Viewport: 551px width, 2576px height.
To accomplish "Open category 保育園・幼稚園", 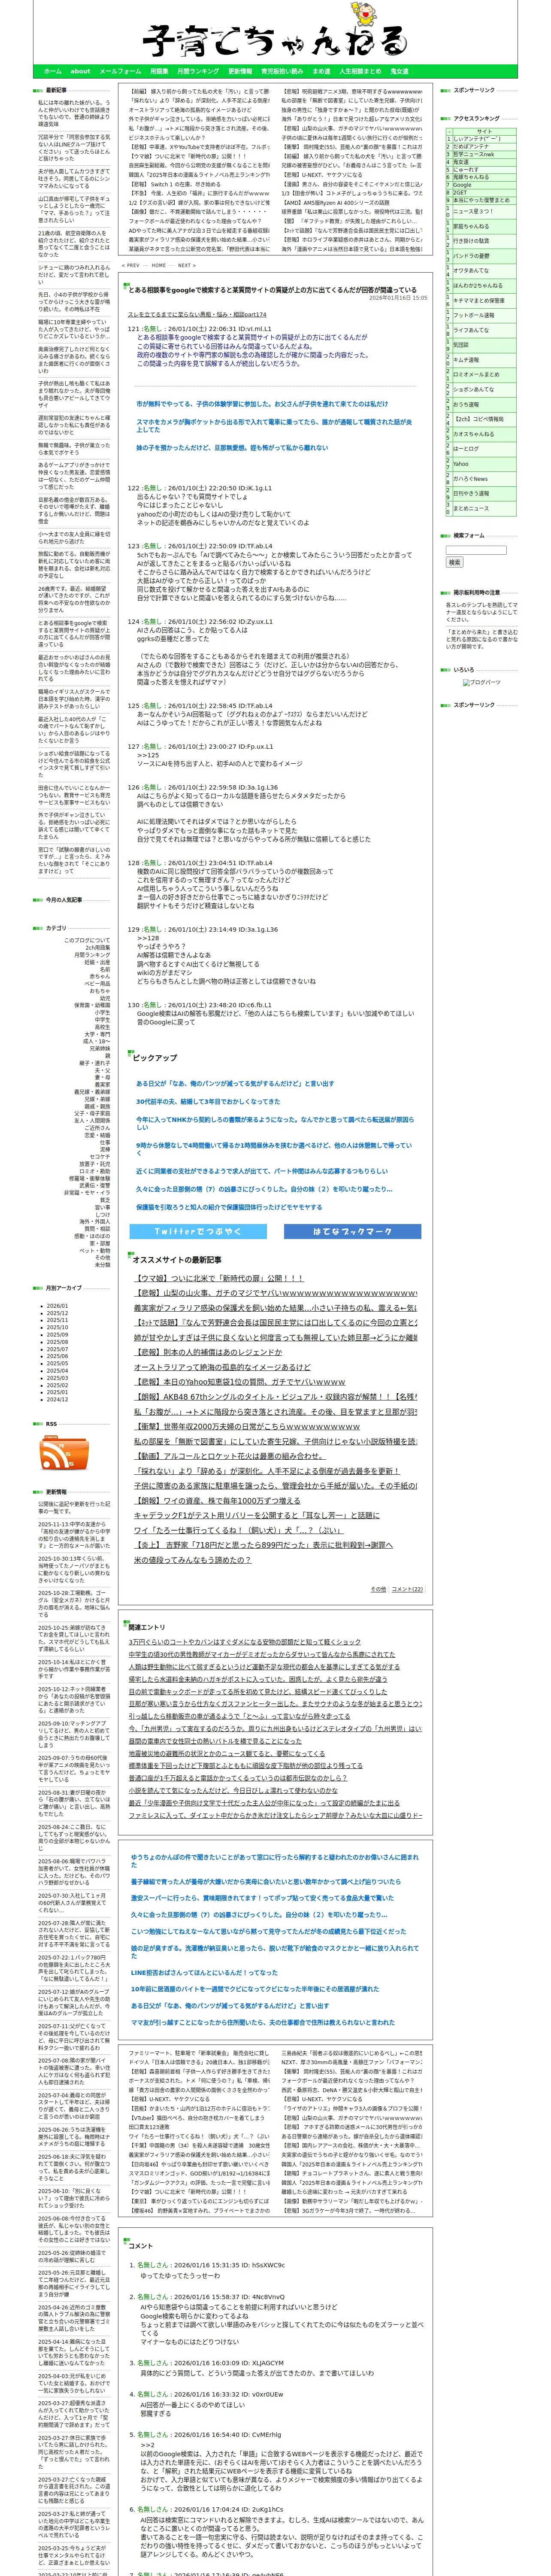I will [x=92, y=1006].
